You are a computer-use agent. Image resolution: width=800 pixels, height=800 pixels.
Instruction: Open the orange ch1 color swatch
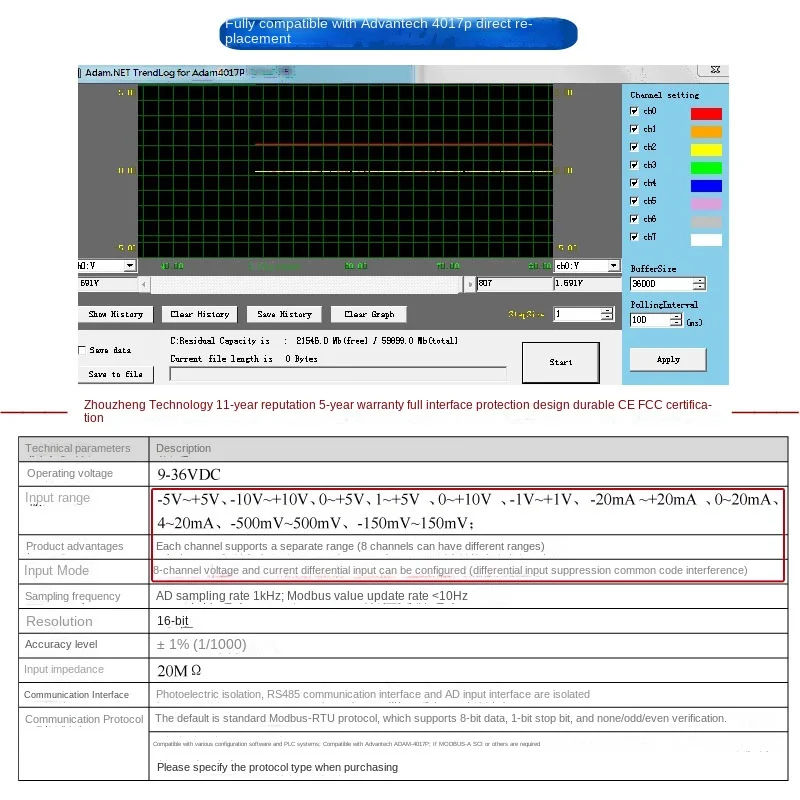click(706, 132)
